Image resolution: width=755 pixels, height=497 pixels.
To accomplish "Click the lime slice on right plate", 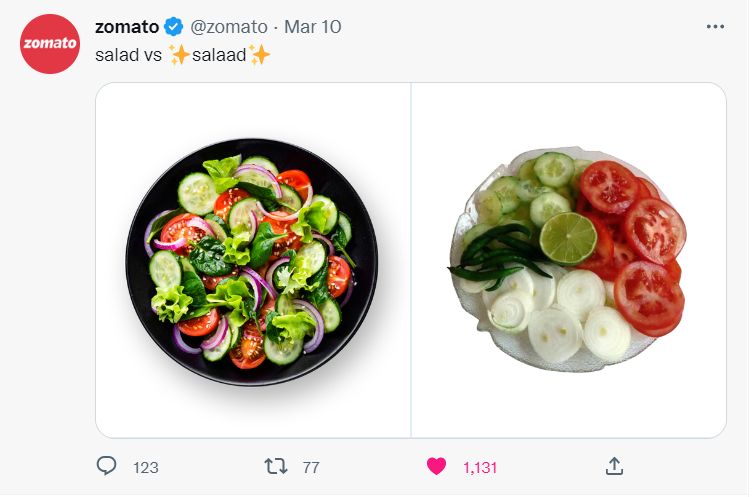I will pos(569,239).
